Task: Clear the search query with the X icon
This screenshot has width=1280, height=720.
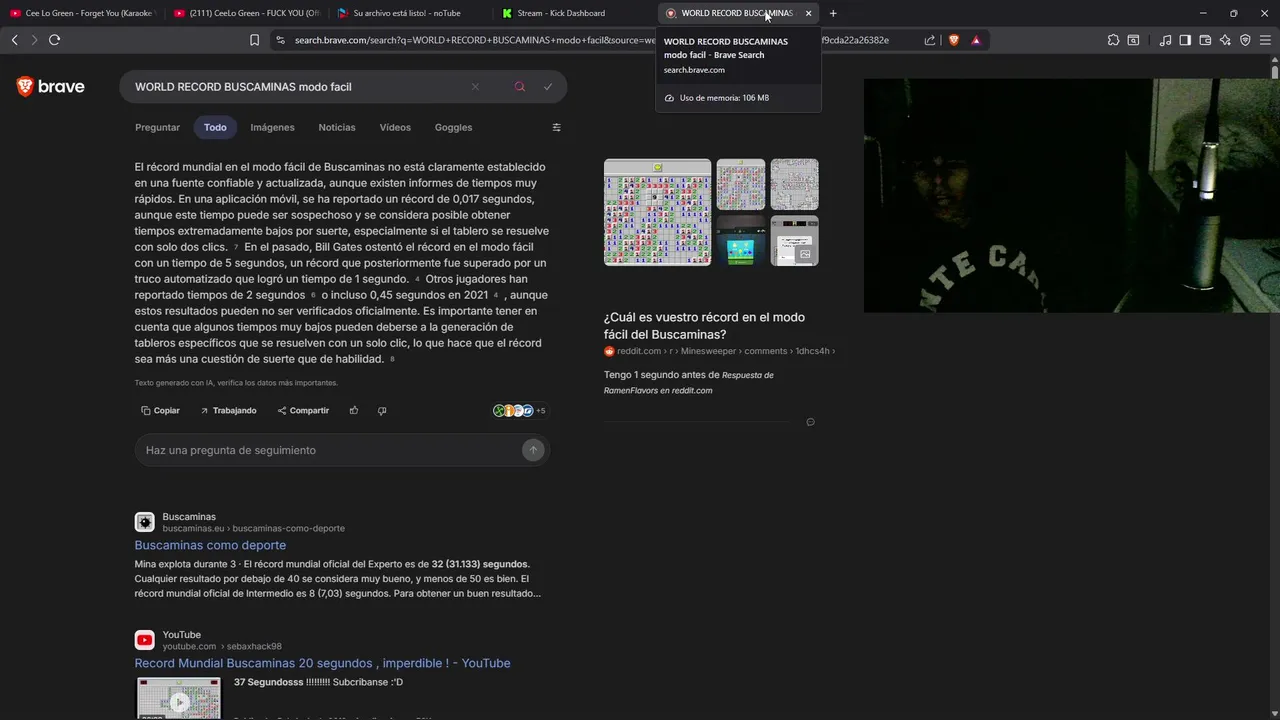Action: [x=475, y=87]
